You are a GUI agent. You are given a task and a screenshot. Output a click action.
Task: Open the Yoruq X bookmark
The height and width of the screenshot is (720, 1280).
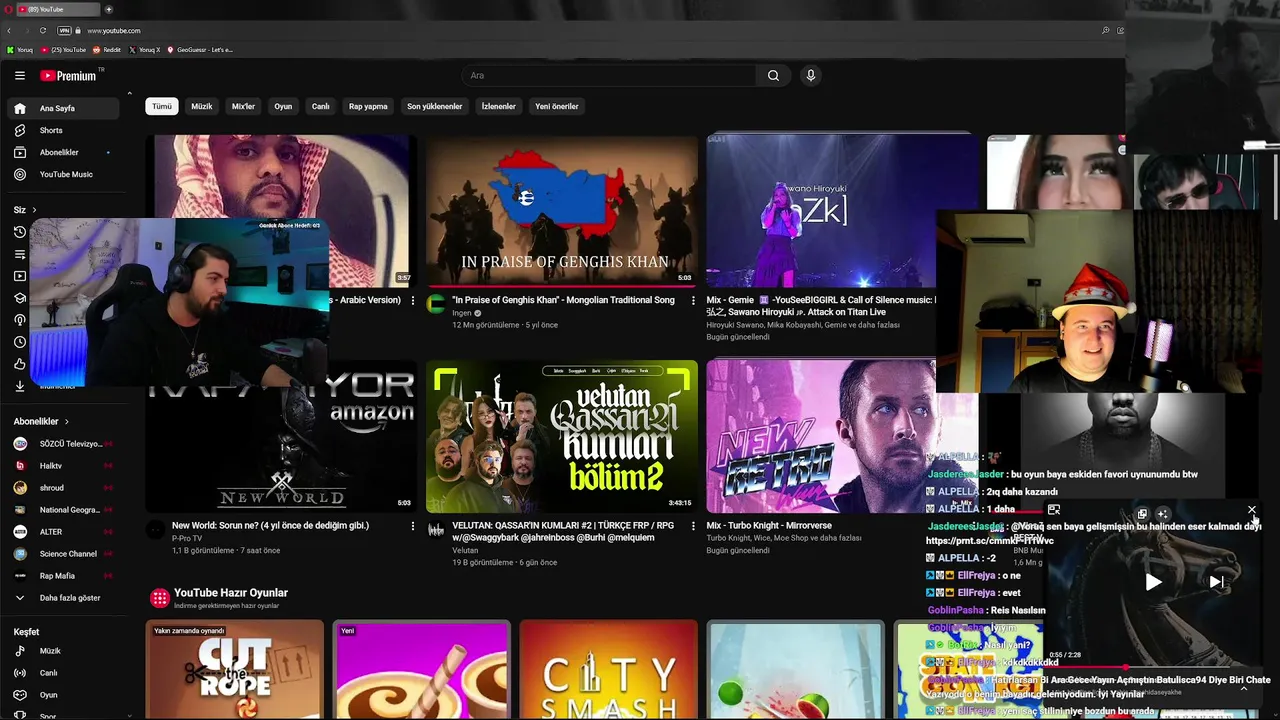click(144, 50)
